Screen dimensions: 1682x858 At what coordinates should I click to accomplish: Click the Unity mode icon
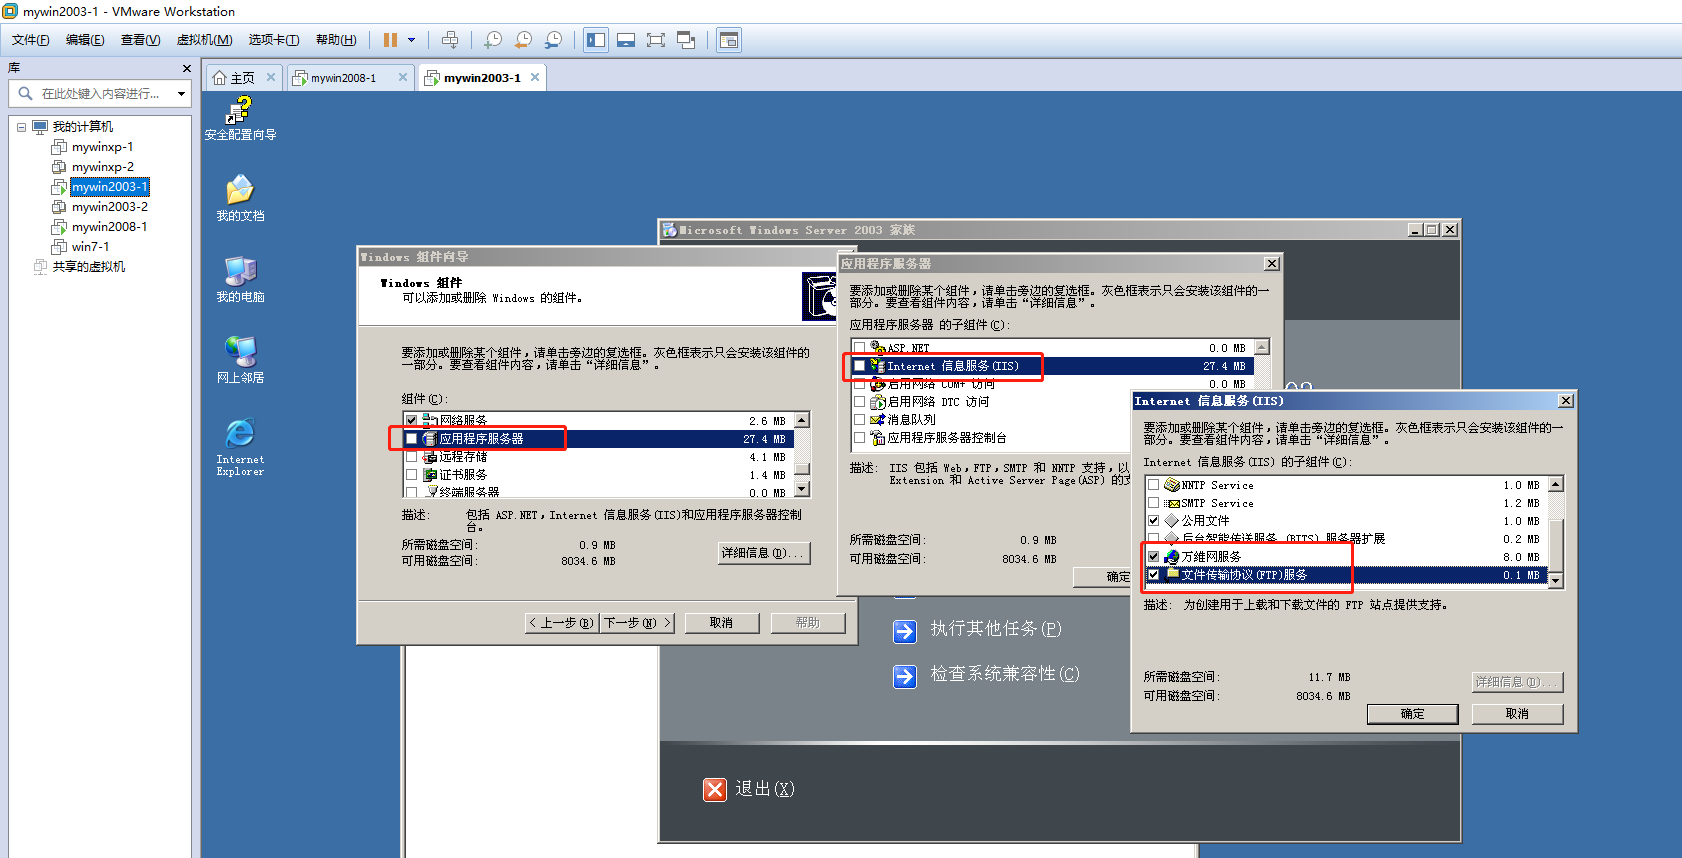pos(686,40)
